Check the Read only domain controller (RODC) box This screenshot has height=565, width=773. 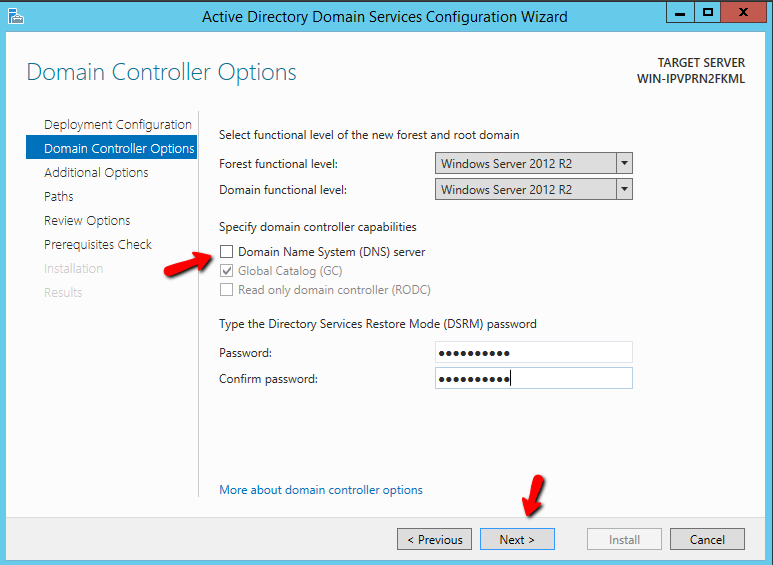click(226, 289)
